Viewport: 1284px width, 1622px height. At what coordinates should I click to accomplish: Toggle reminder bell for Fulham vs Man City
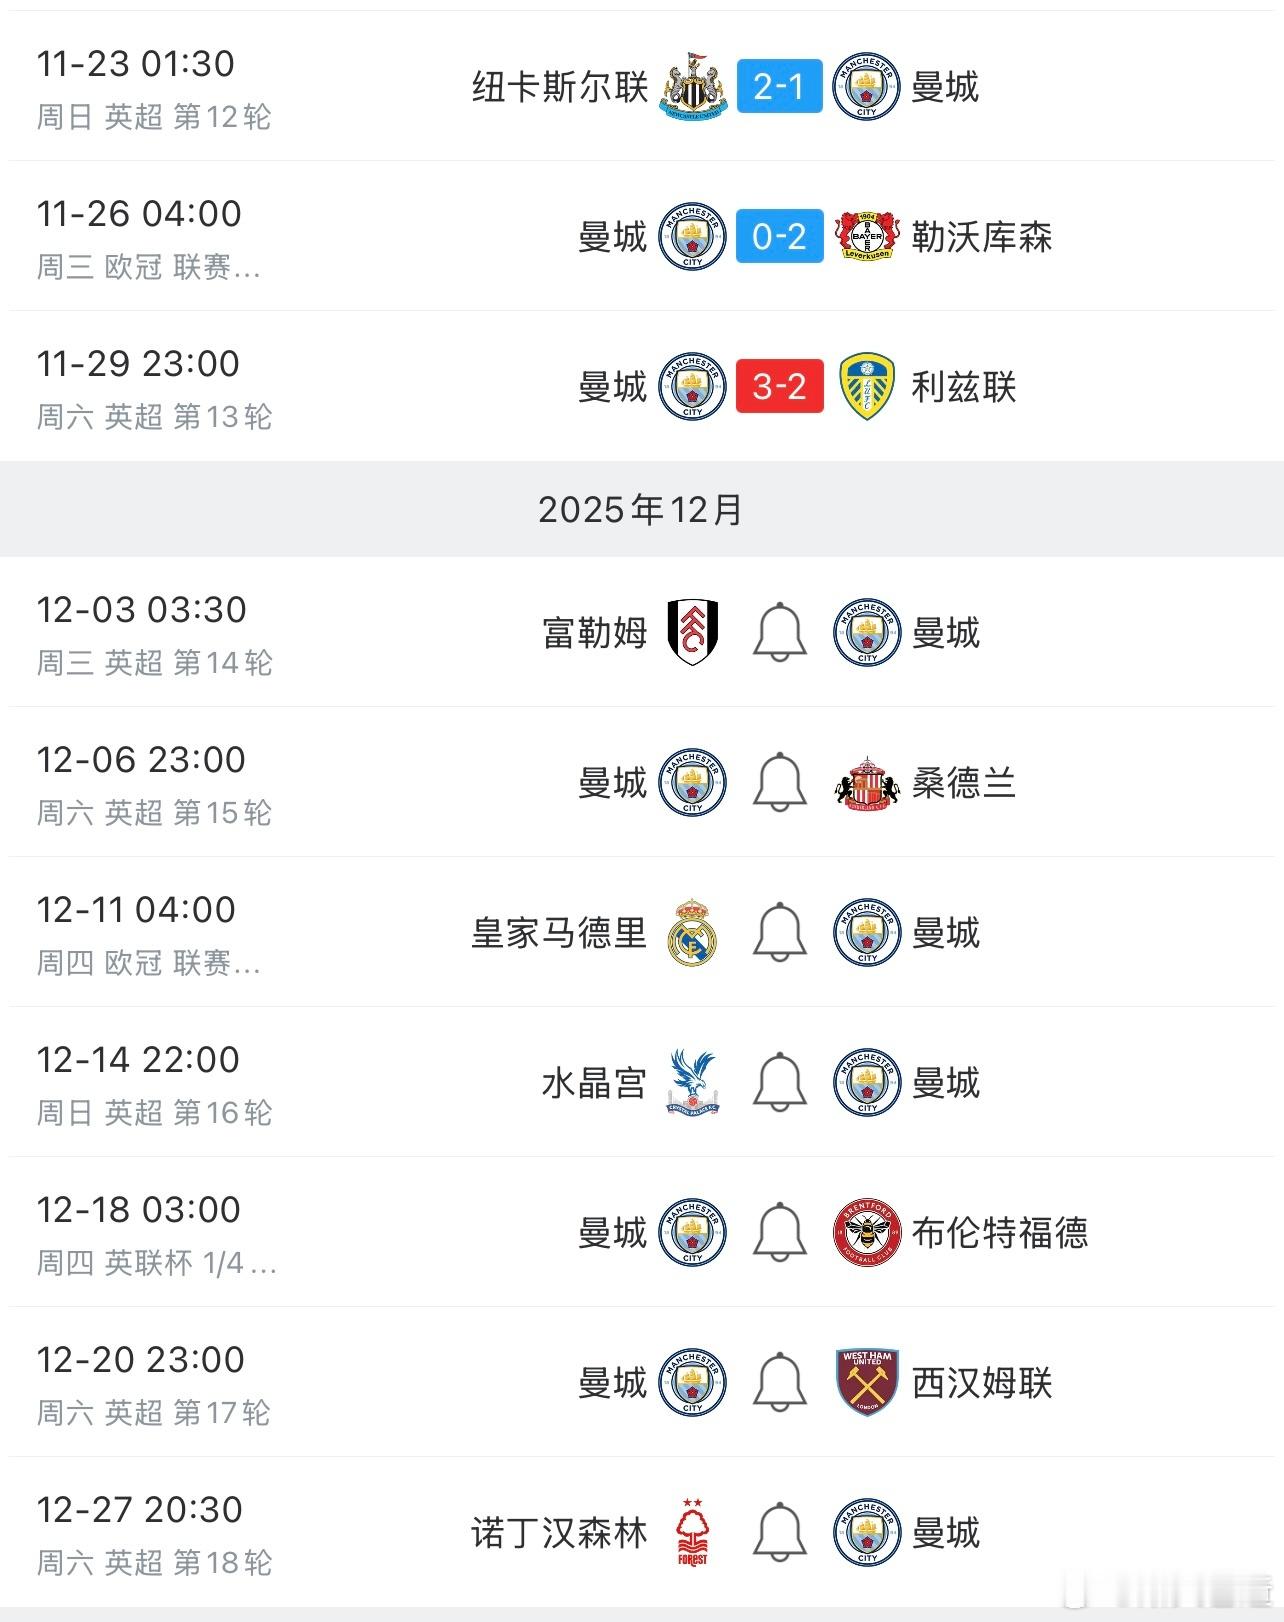(x=779, y=632)
